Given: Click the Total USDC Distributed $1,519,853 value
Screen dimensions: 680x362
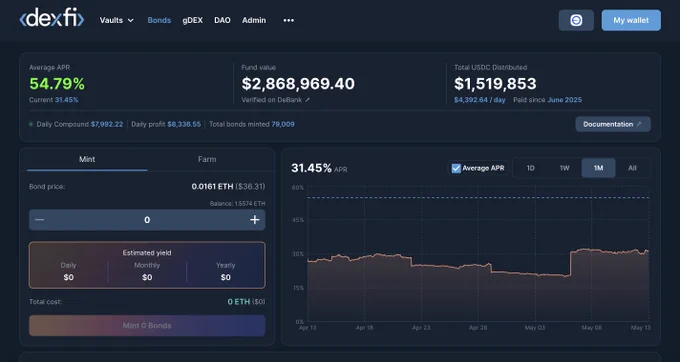Looking at the screenshot, I should pyautogui.click(x=495, y=84).
